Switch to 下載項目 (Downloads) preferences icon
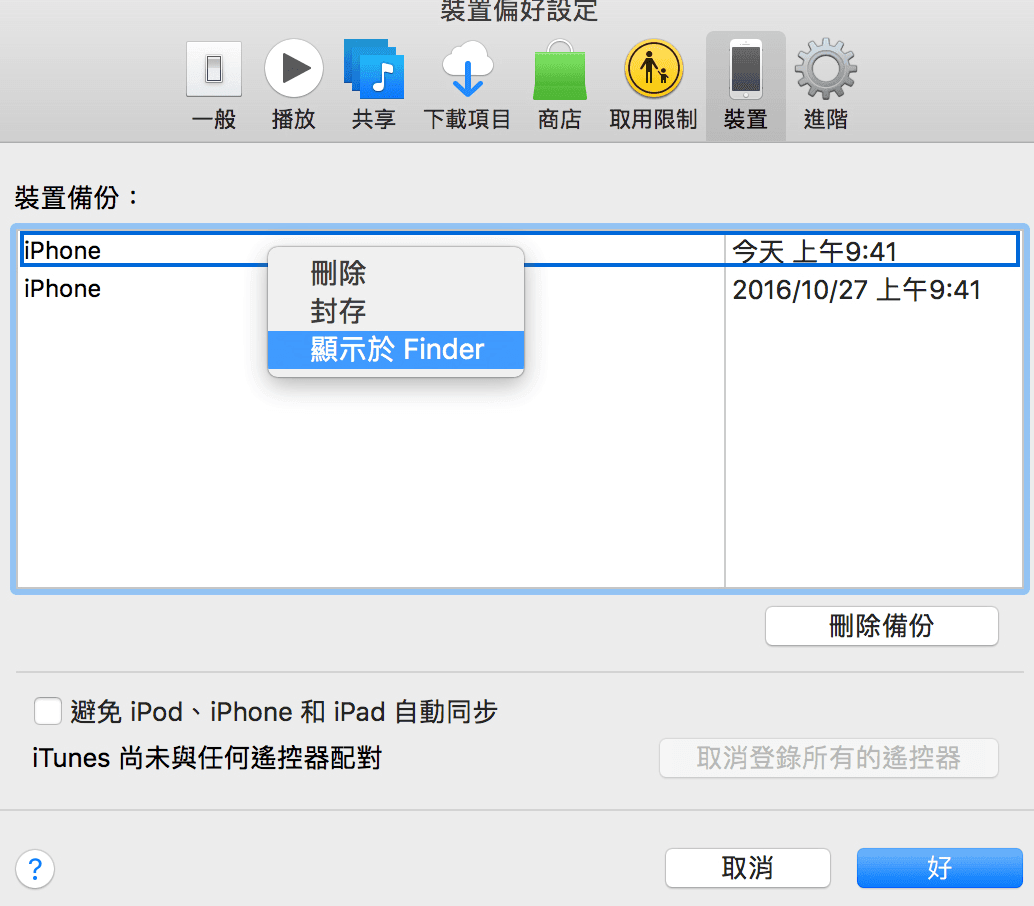This screenshot has width=1034, height=906. click(x=467, y=70)
